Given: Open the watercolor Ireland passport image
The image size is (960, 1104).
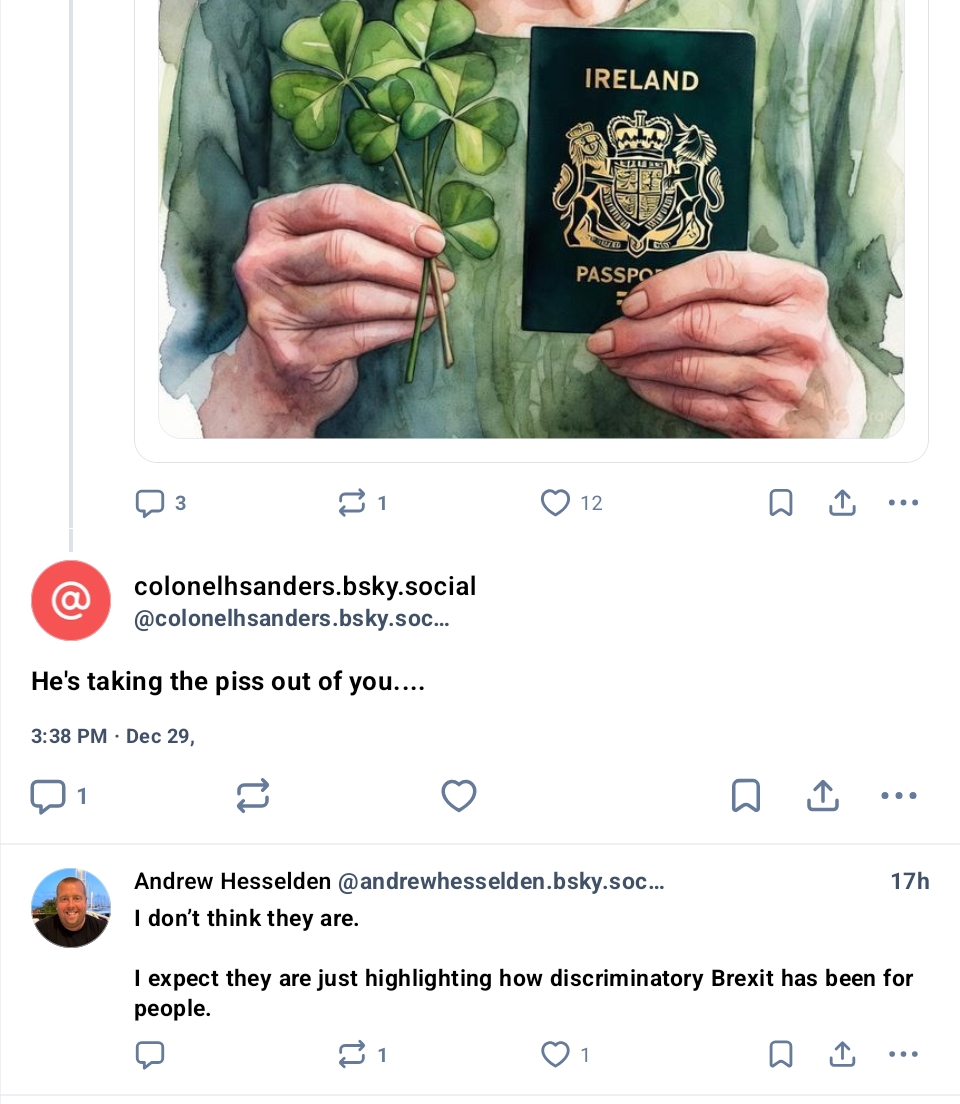Looking at the screenshot, I should coord(531,220).
